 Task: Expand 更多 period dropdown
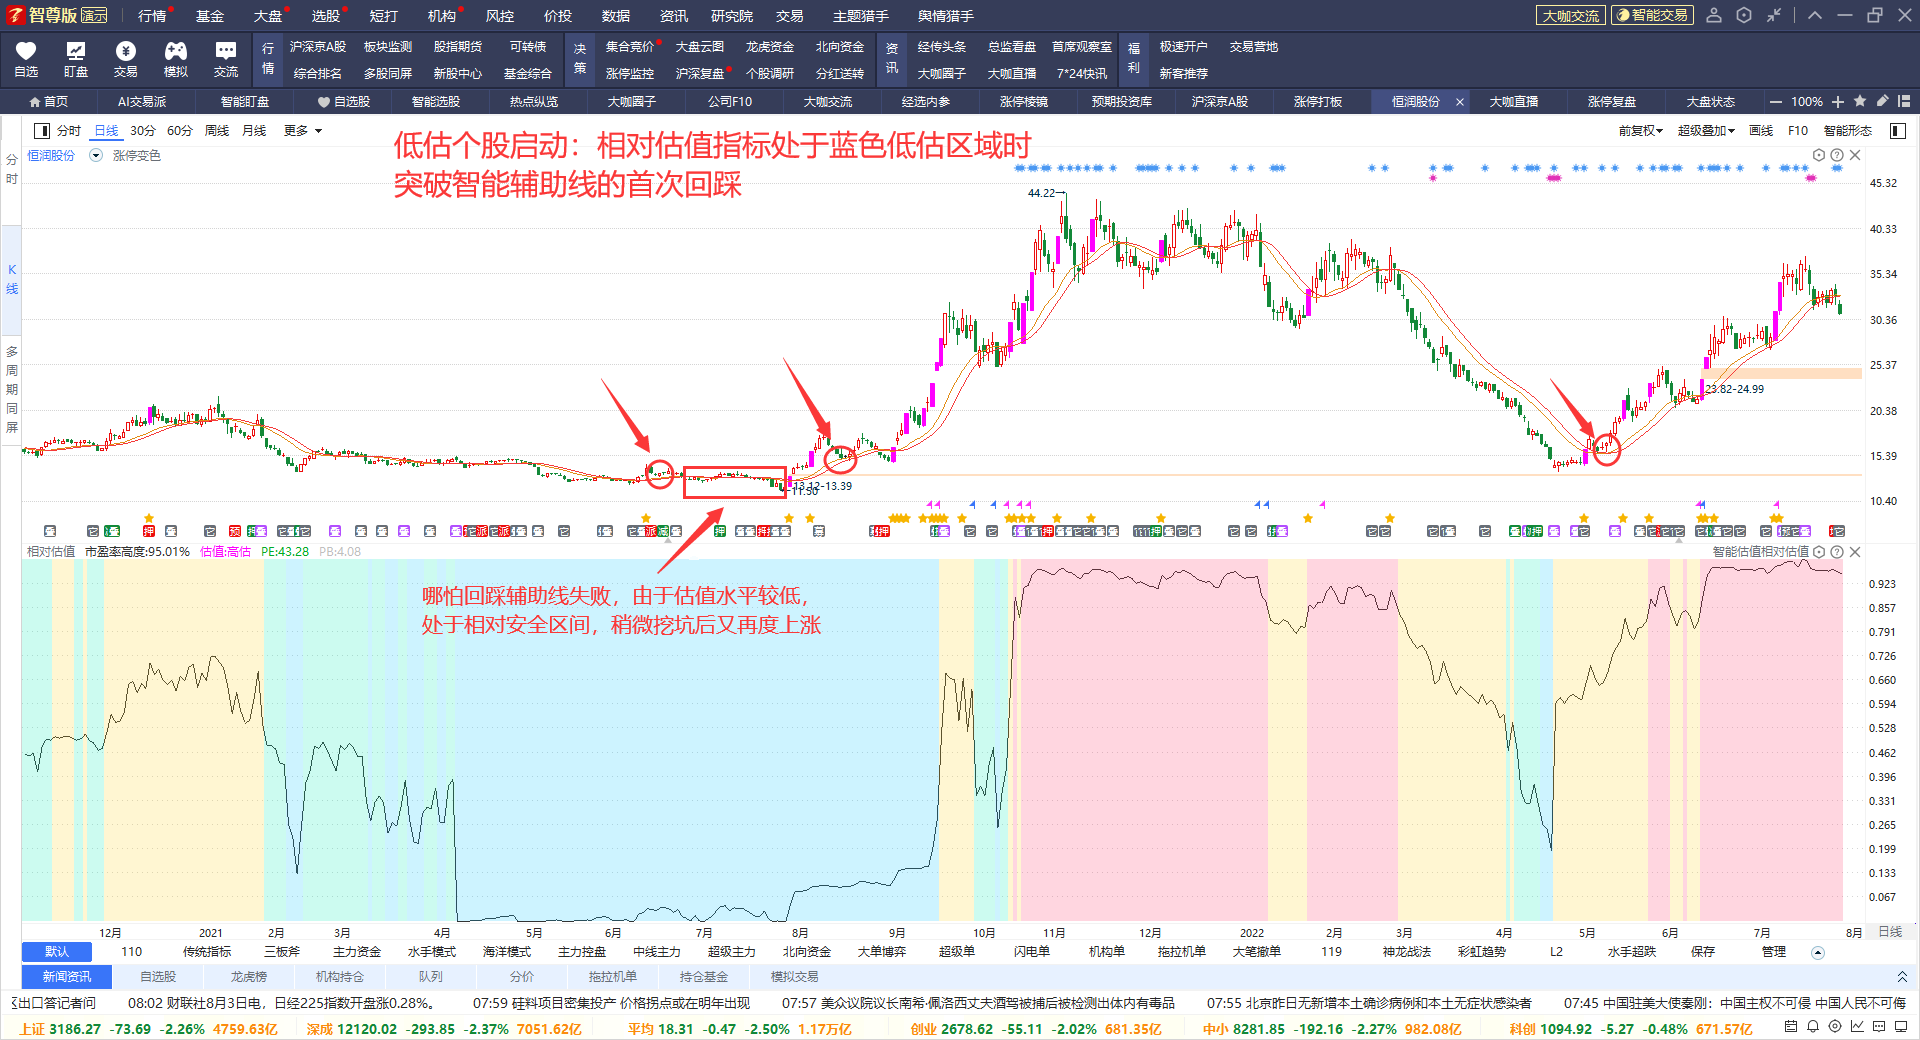(x=303, y=131)
